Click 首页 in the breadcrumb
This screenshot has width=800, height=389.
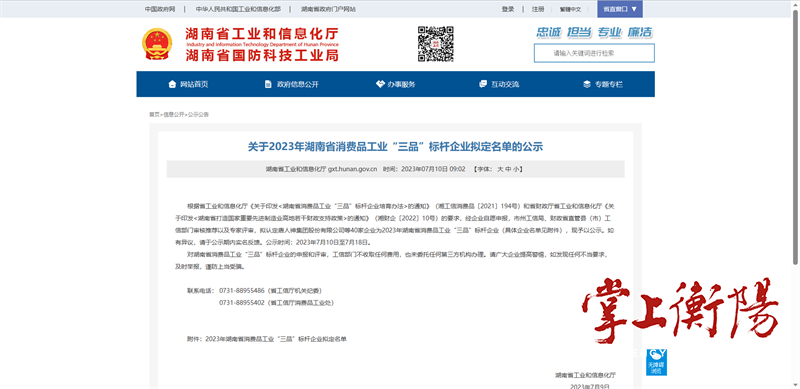pos(154,114)
